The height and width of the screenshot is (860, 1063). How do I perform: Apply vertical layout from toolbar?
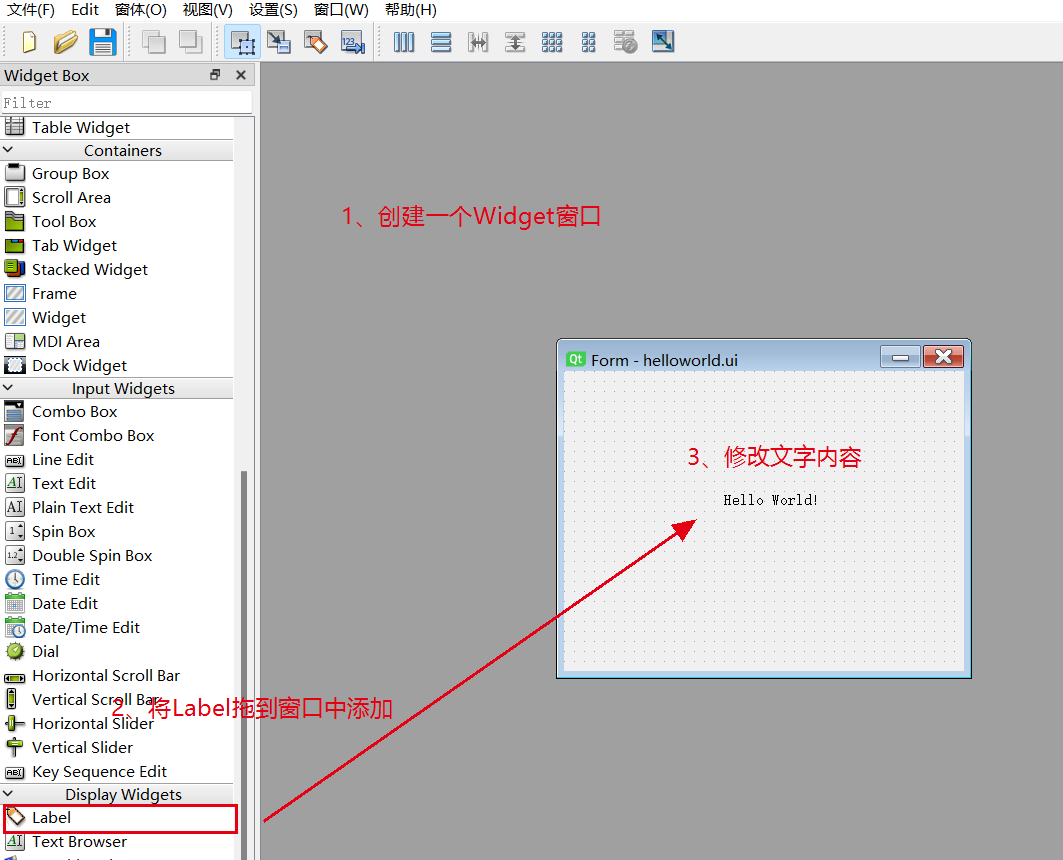coord(441,42)
